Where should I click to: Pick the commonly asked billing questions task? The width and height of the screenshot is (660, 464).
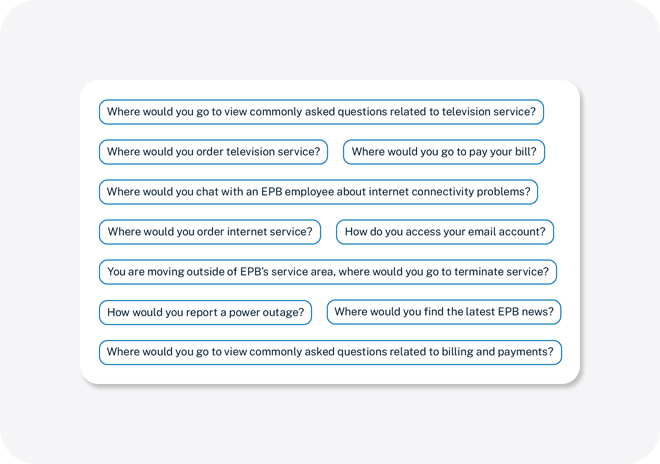tap(330, 352)
